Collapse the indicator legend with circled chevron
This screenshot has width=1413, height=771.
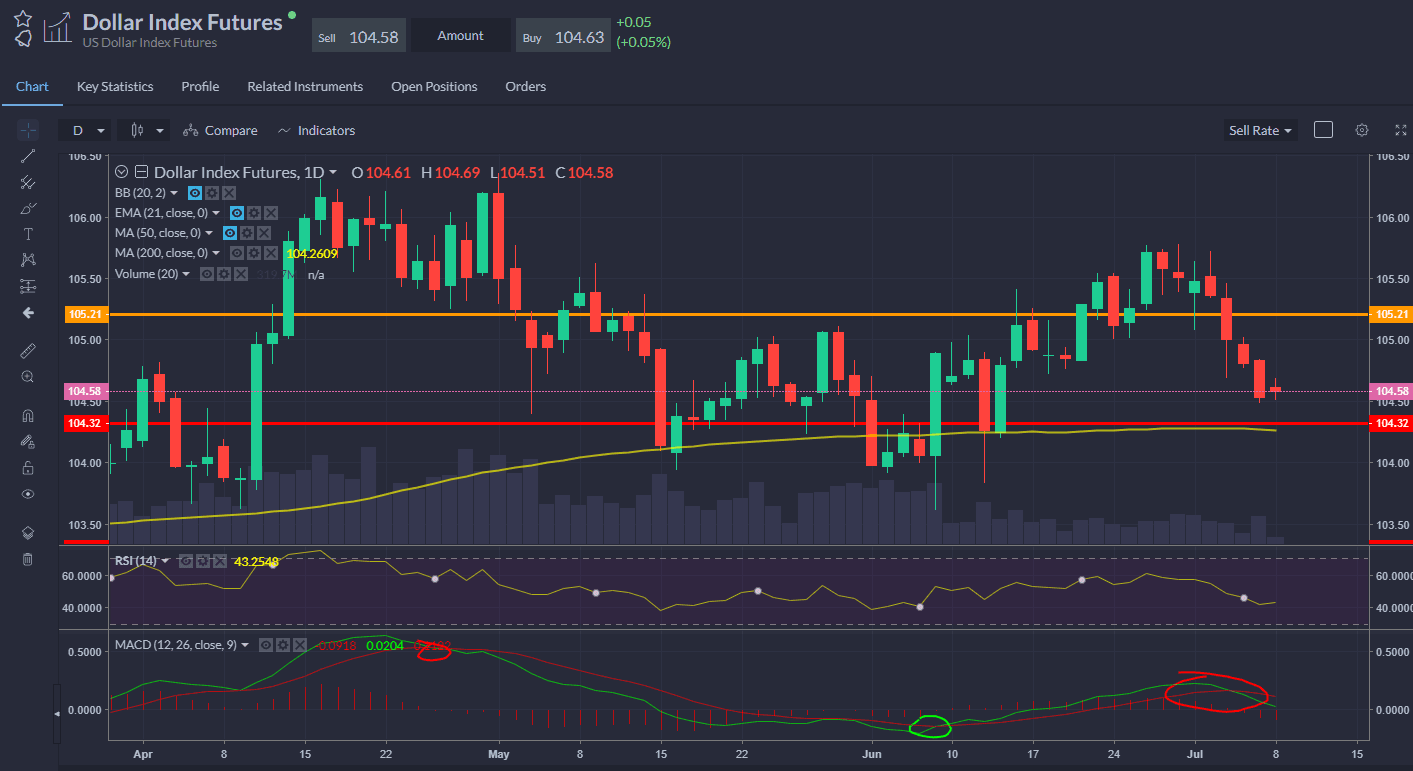(x=122, y=171)
